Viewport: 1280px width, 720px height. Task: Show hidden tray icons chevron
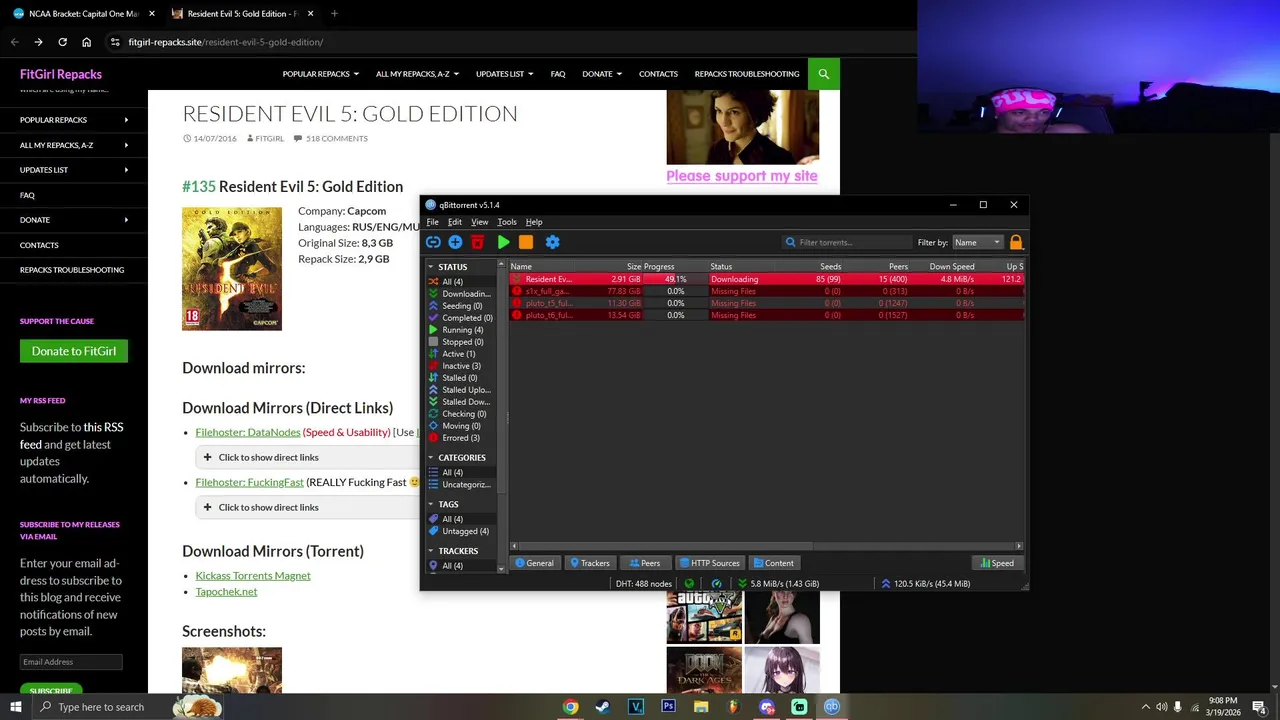pyautogui.click(x=1146, y=707)
